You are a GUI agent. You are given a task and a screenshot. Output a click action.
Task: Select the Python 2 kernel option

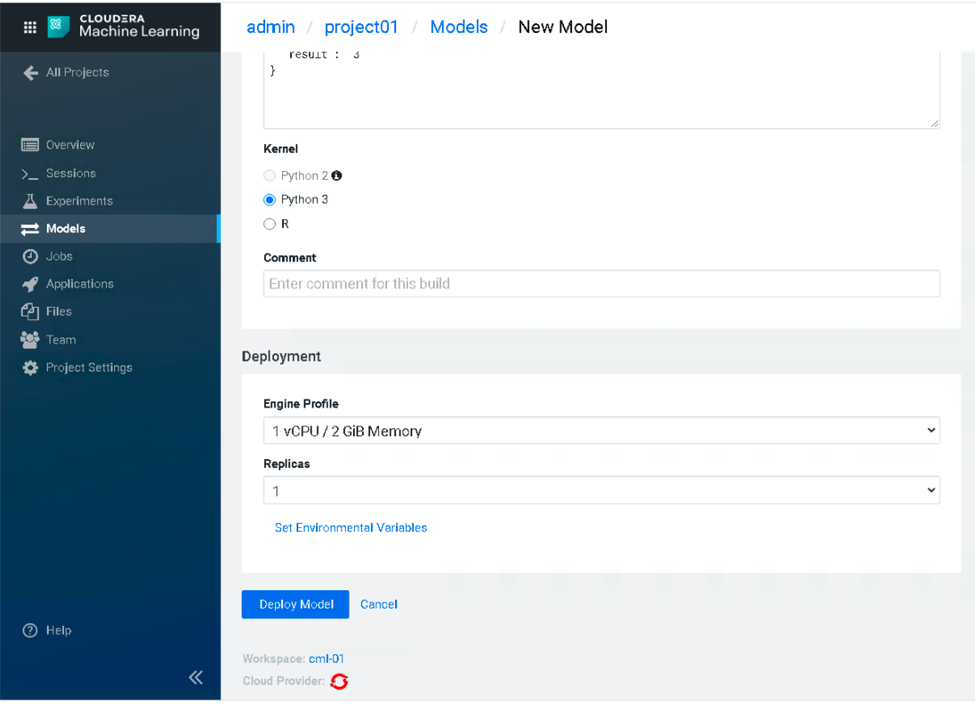[269, 175]
